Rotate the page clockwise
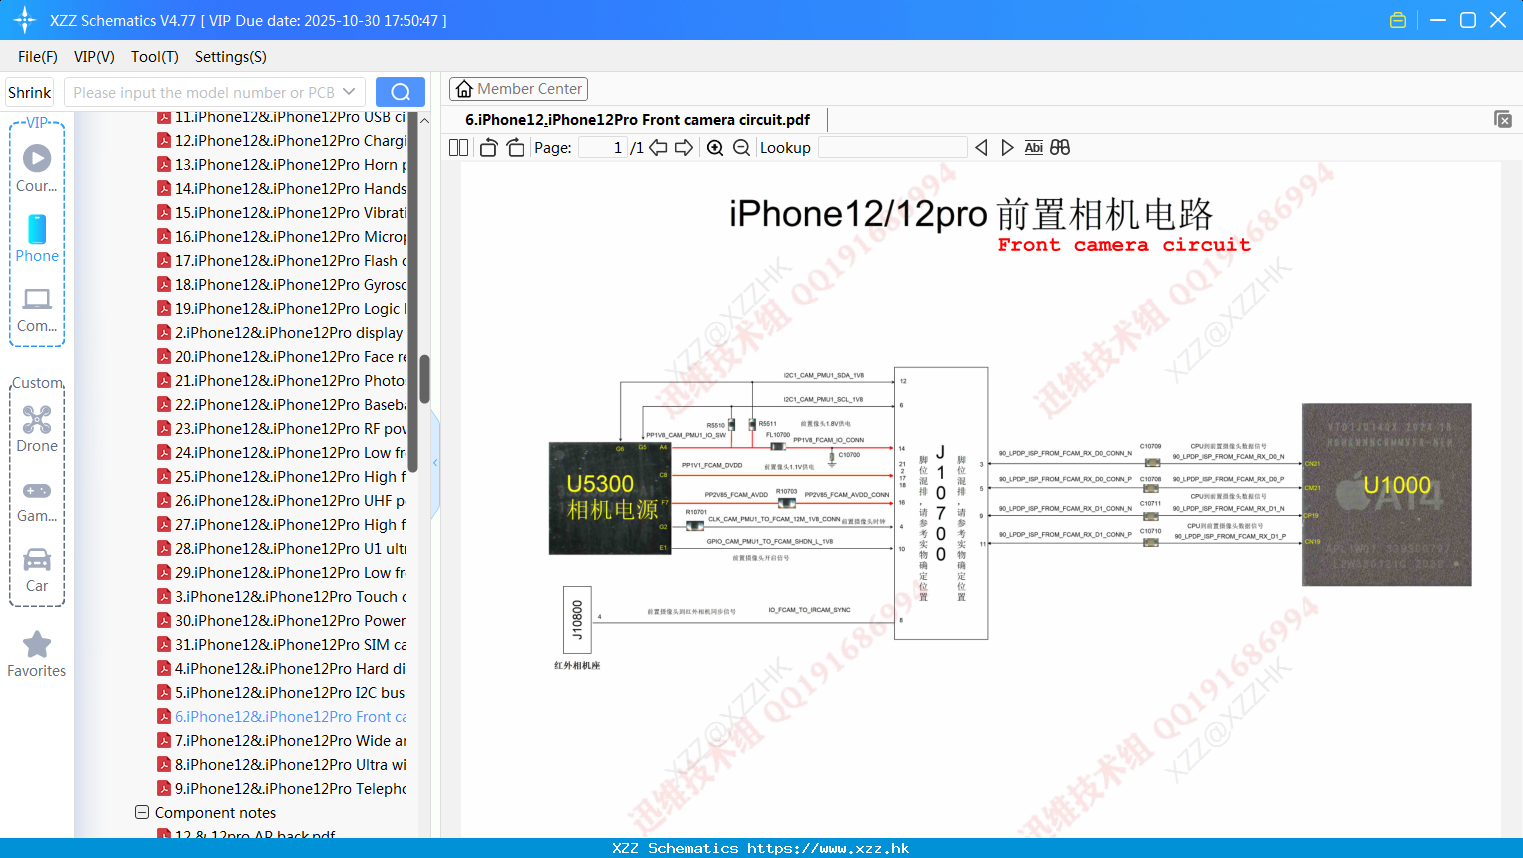Screen dimensions: 1523x858 (515, 147)
